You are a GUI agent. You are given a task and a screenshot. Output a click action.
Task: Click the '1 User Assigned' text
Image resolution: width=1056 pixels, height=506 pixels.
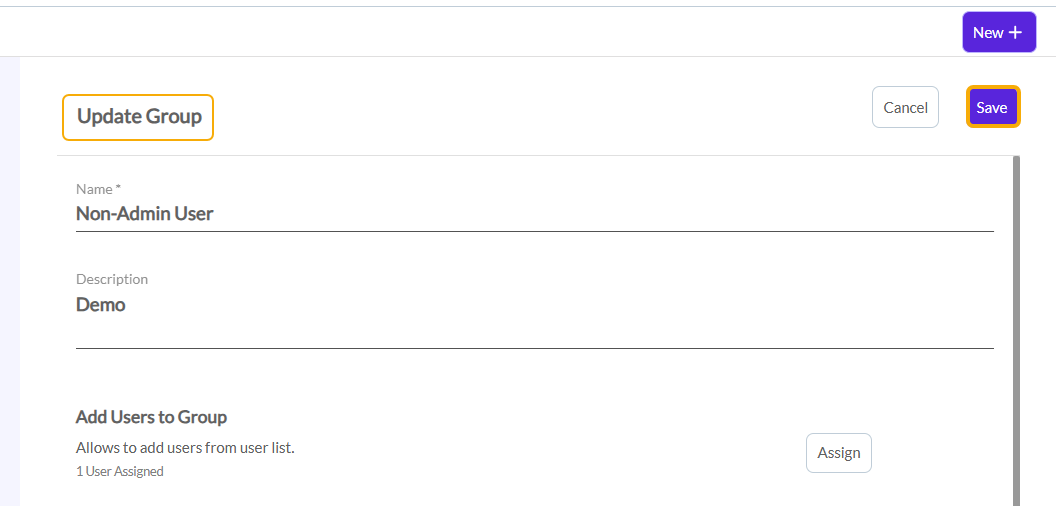point(120,472)
